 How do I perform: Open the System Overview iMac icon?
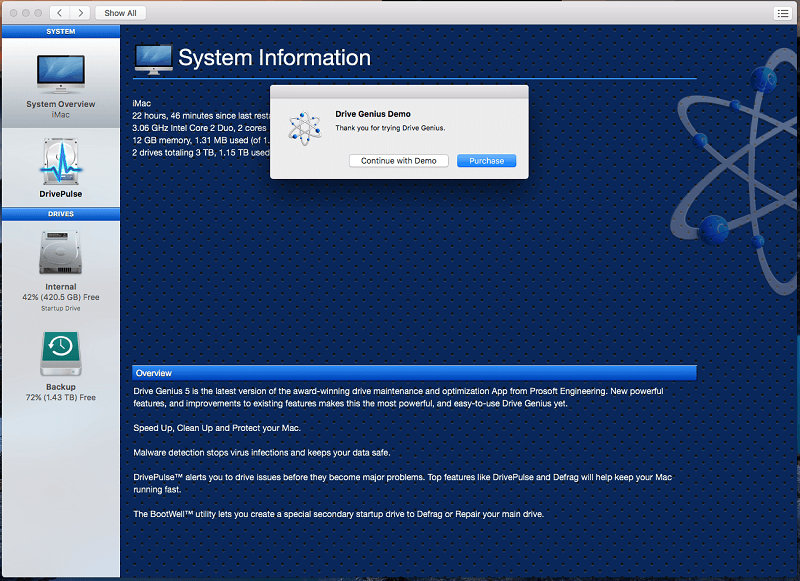(61, 74)
